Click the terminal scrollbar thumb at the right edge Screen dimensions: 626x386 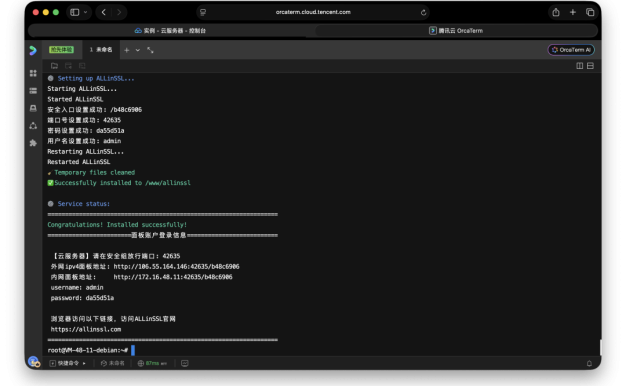point(600,347)
